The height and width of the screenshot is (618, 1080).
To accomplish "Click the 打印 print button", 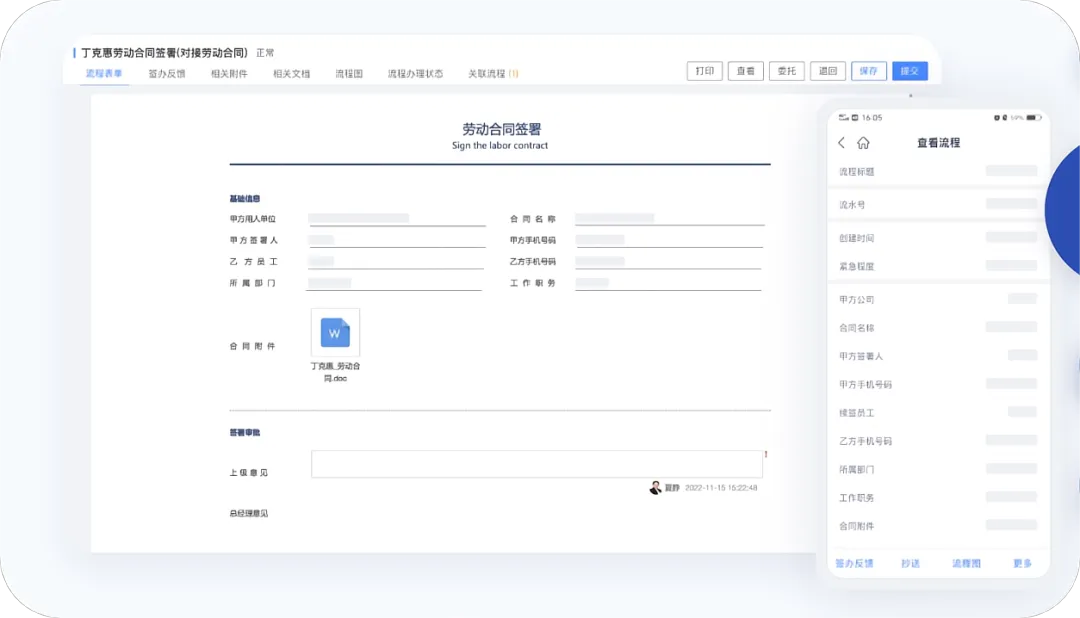I will point(705,71).
